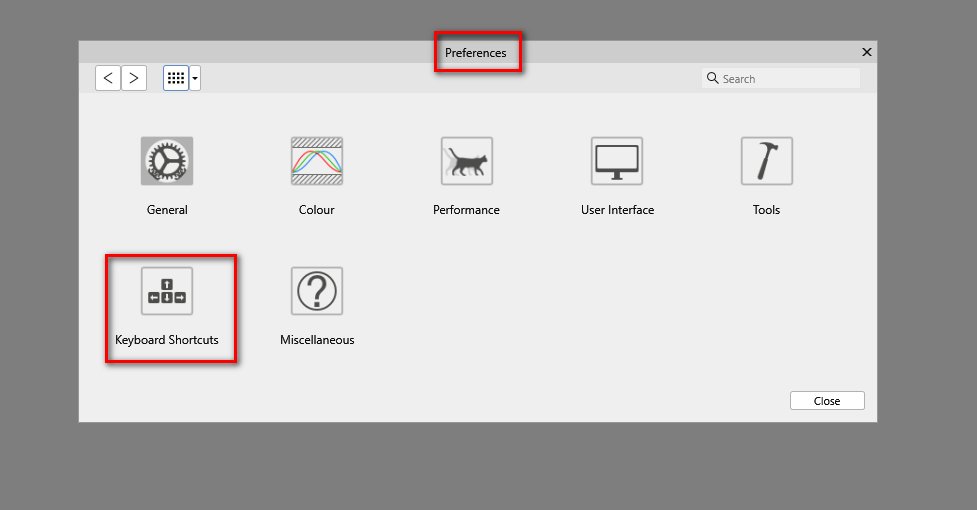
Task: Click the magnifier icon in Search
Action: pos(712,78)
